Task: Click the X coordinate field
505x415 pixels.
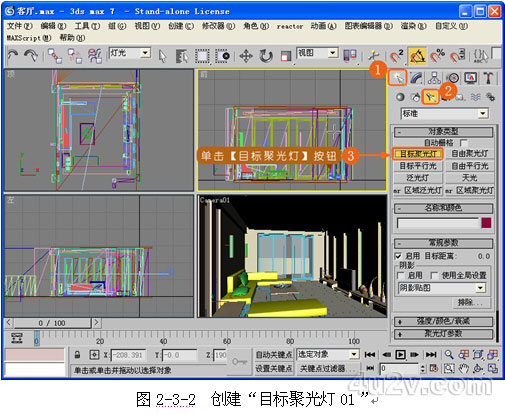Action: click(x=128, y=355)
